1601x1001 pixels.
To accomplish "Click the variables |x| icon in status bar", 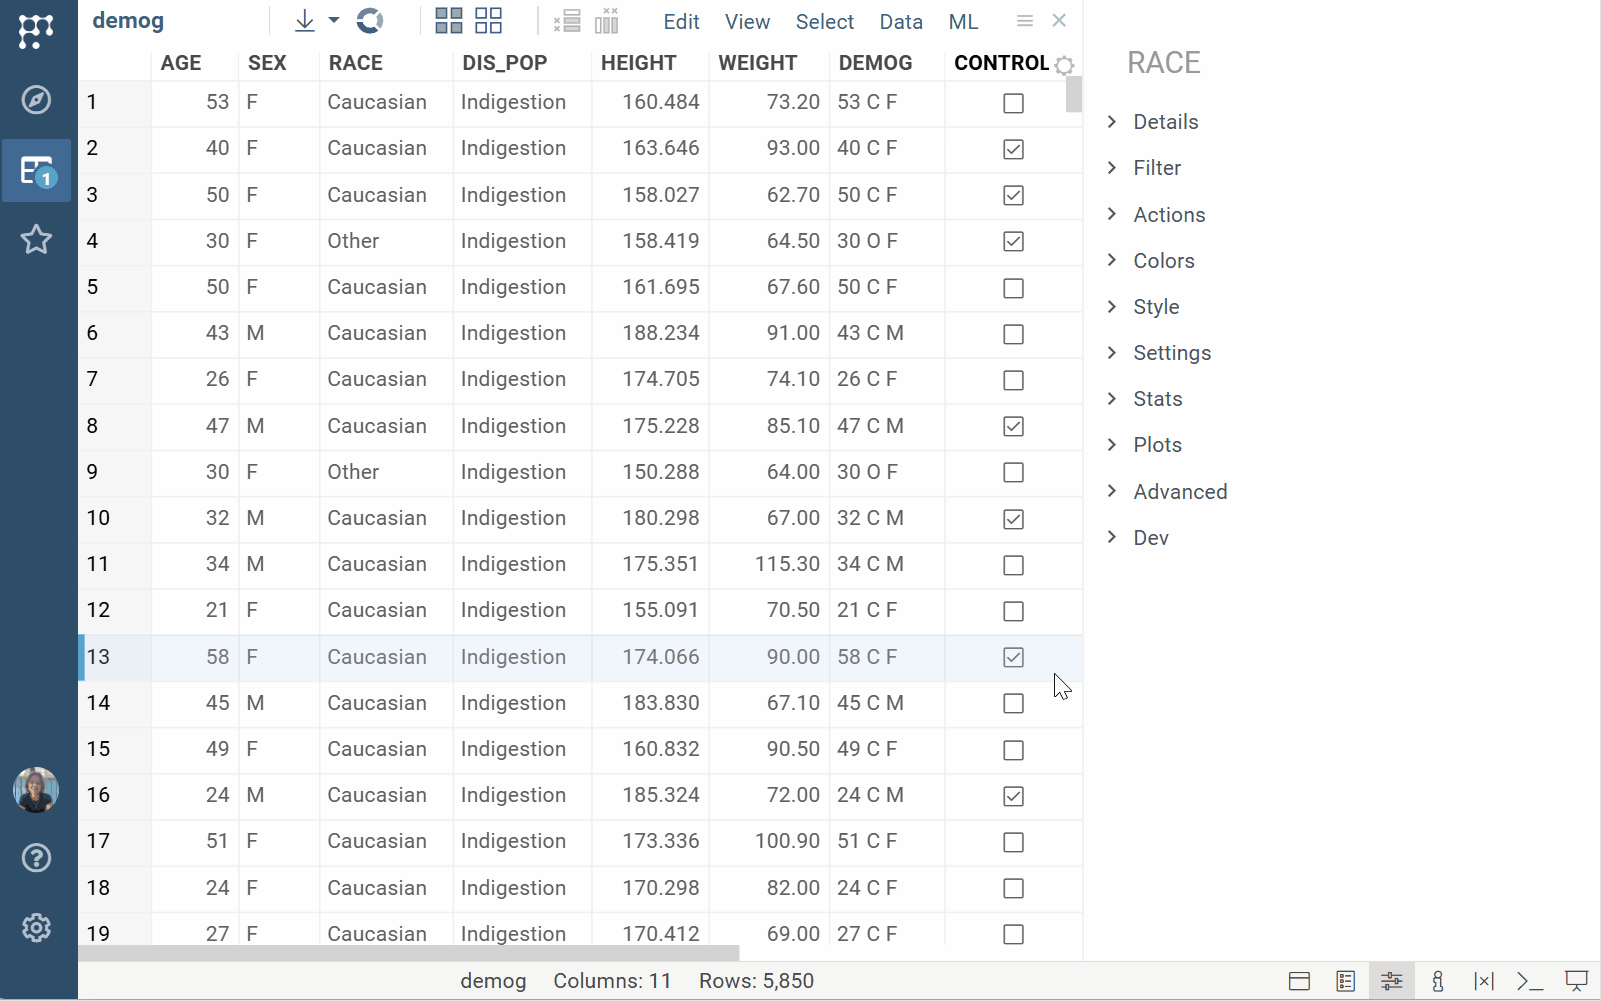I will pyautogui.click(x=1483, y=981).
